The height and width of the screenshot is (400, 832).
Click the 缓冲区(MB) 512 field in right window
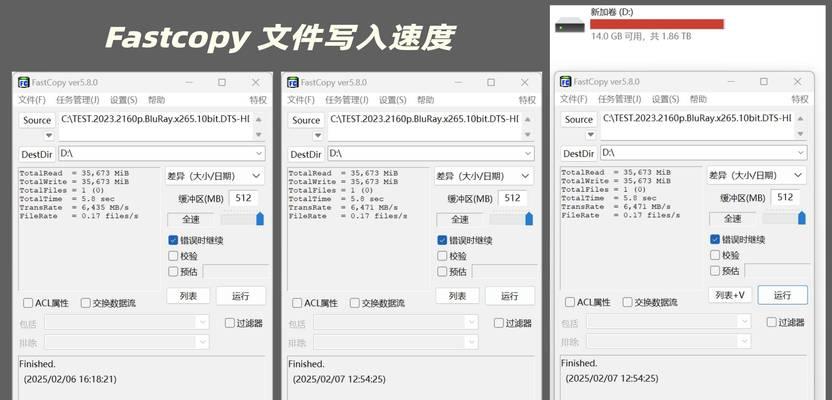click(785, 198)
